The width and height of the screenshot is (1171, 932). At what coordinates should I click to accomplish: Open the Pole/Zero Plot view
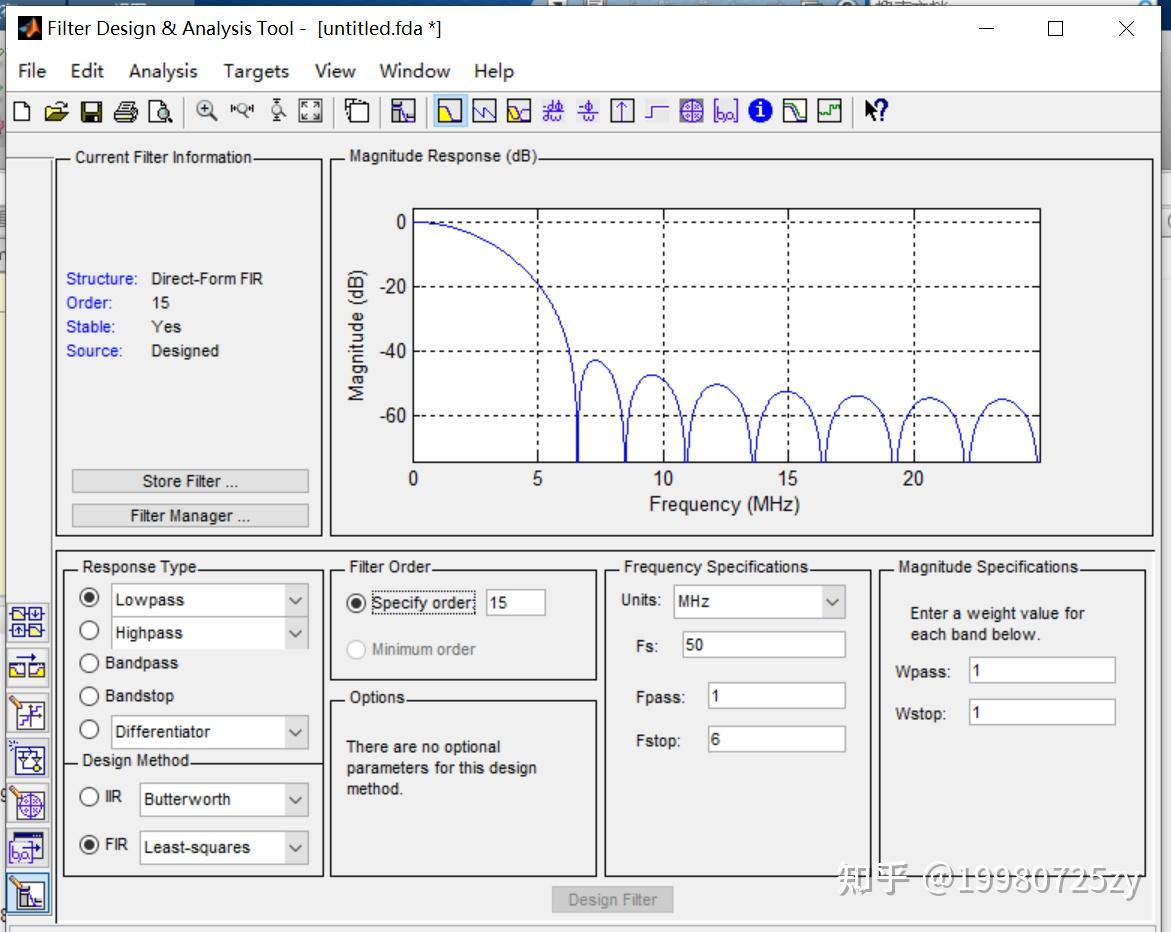(691, 111)
